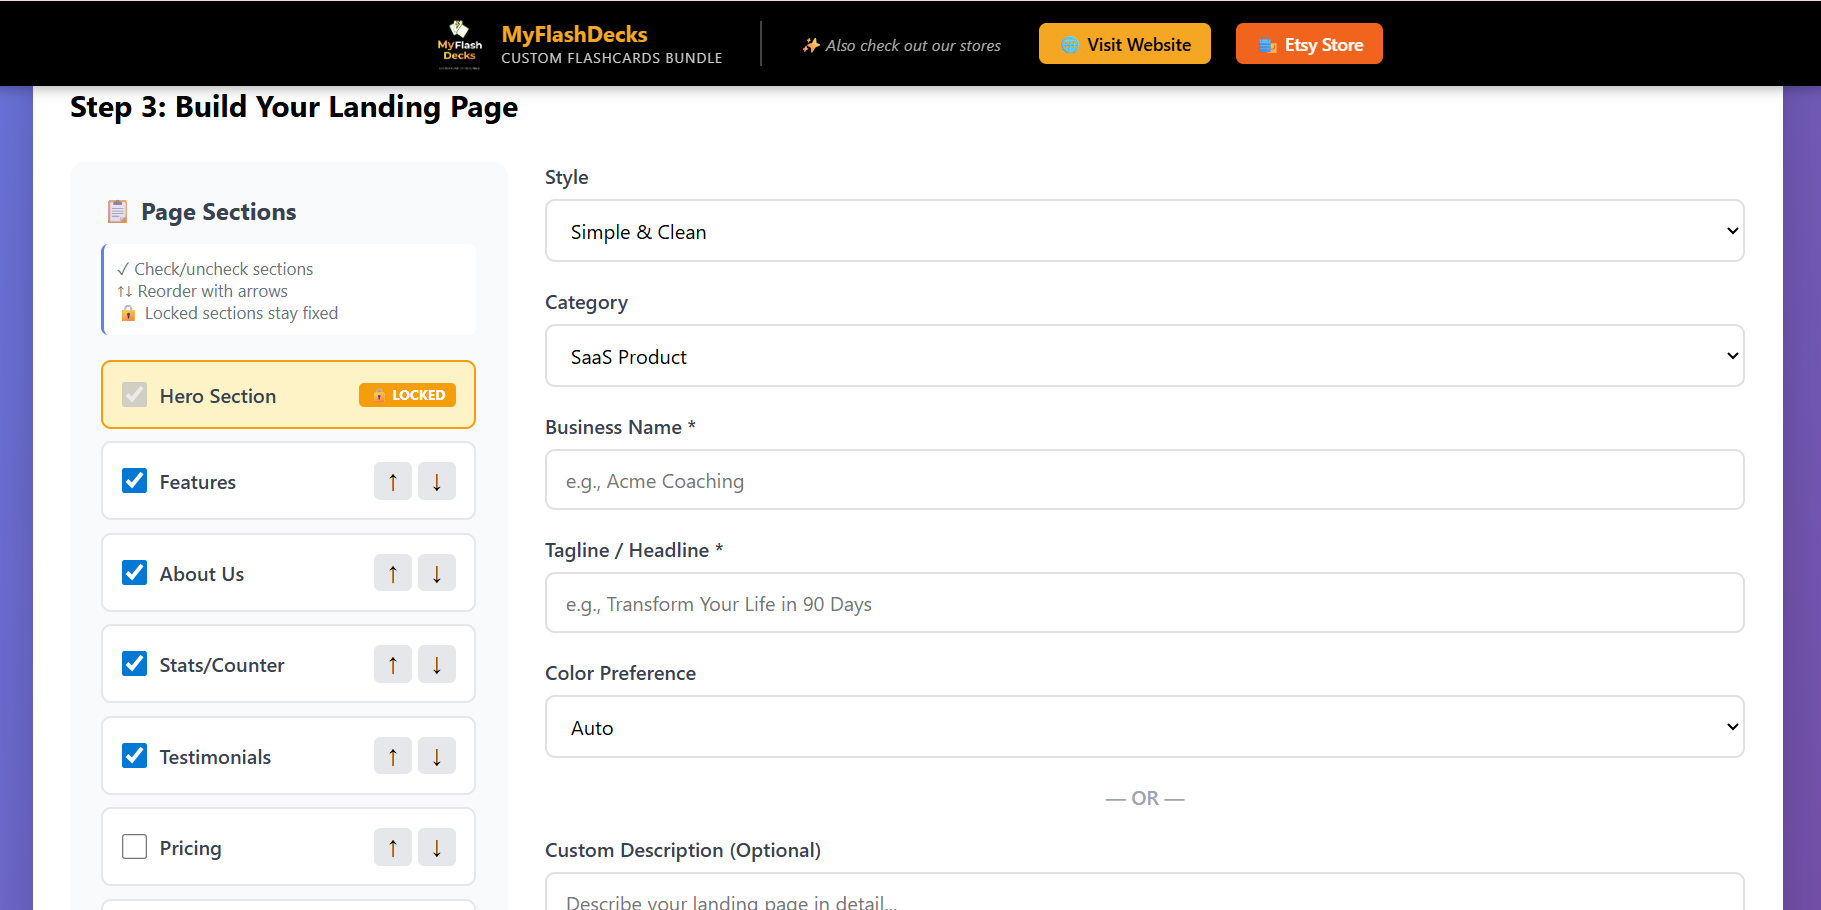Click the 'Category' field label

586,302
